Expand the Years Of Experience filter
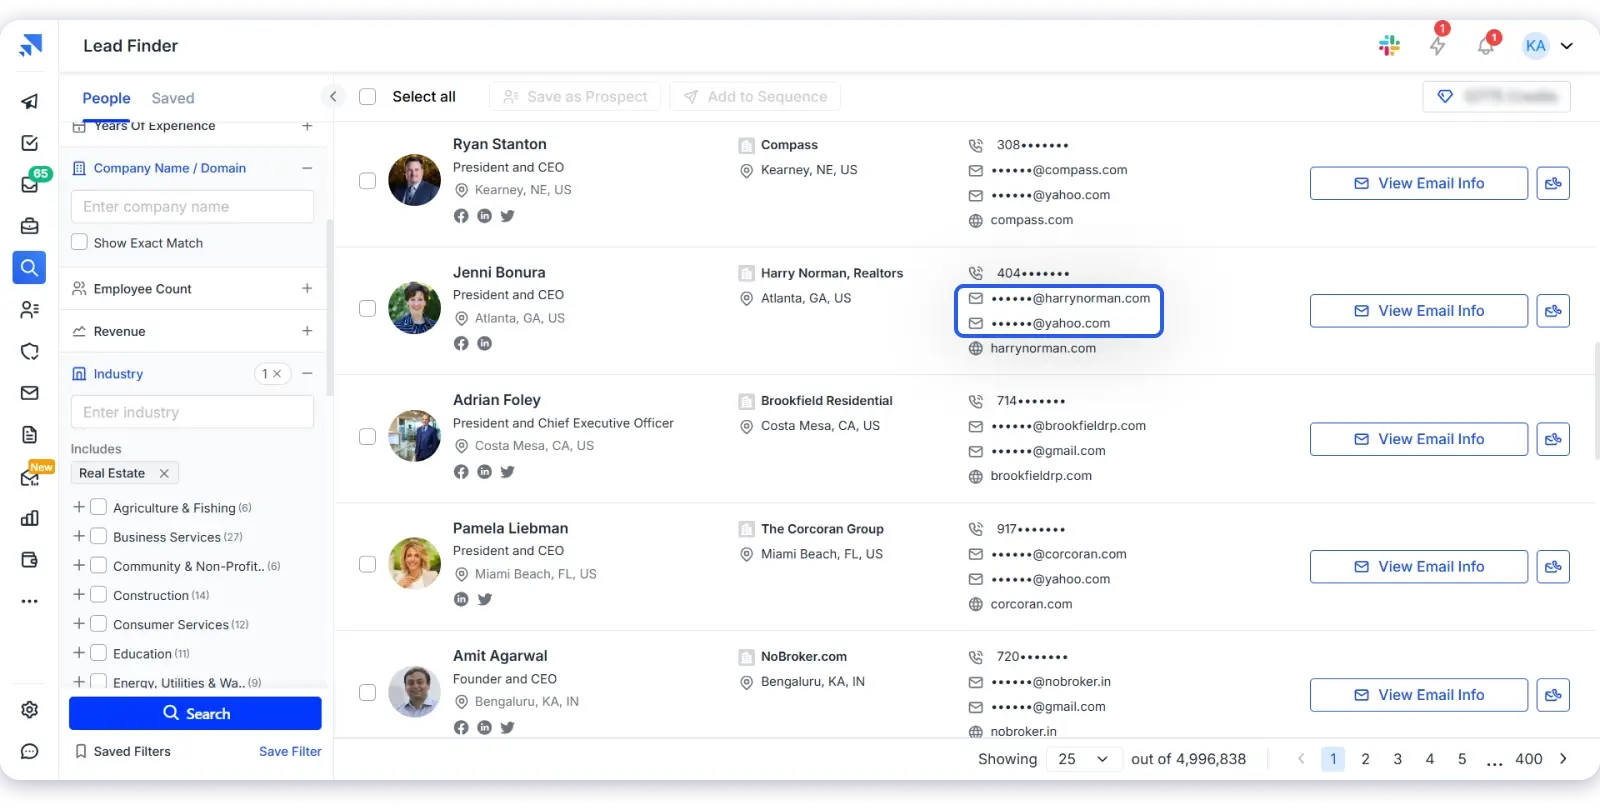This screenshot has height=808, width=1600. (x=307, y=126)
